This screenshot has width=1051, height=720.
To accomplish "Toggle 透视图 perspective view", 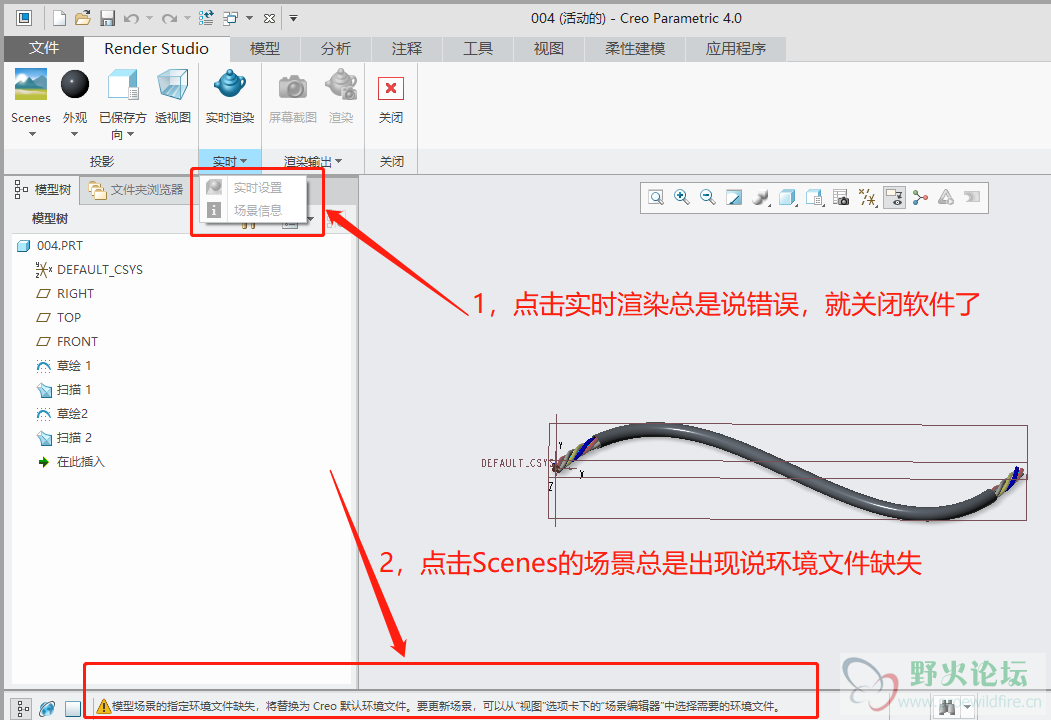I will (173, 84).
